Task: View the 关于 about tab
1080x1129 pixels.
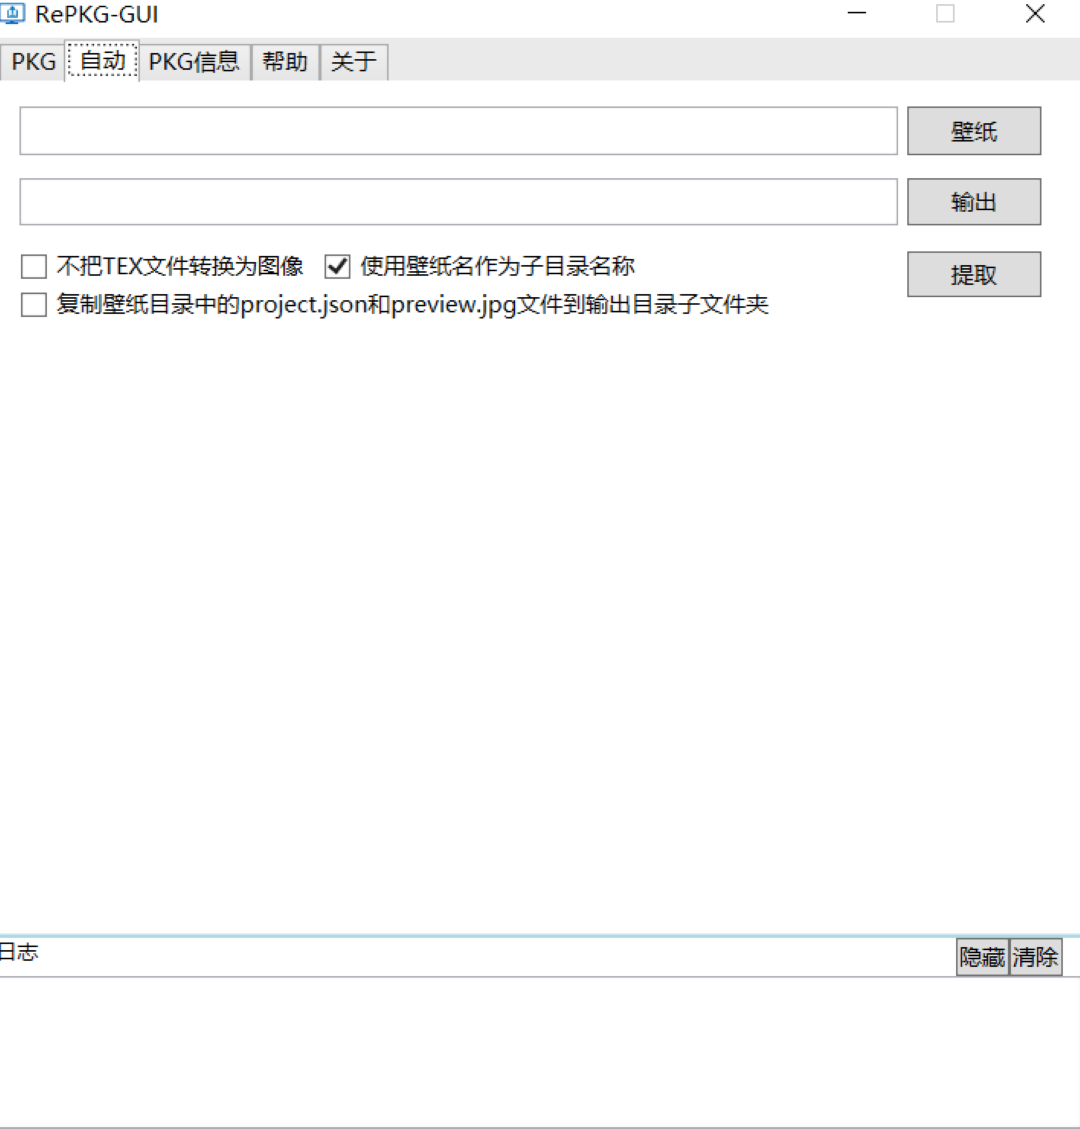Action: pos(353,61)
